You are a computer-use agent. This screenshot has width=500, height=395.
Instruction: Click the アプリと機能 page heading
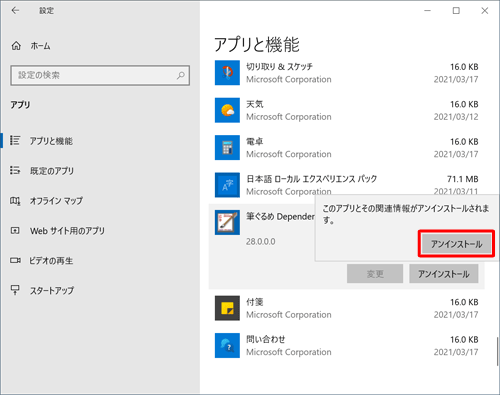point(257,45)
